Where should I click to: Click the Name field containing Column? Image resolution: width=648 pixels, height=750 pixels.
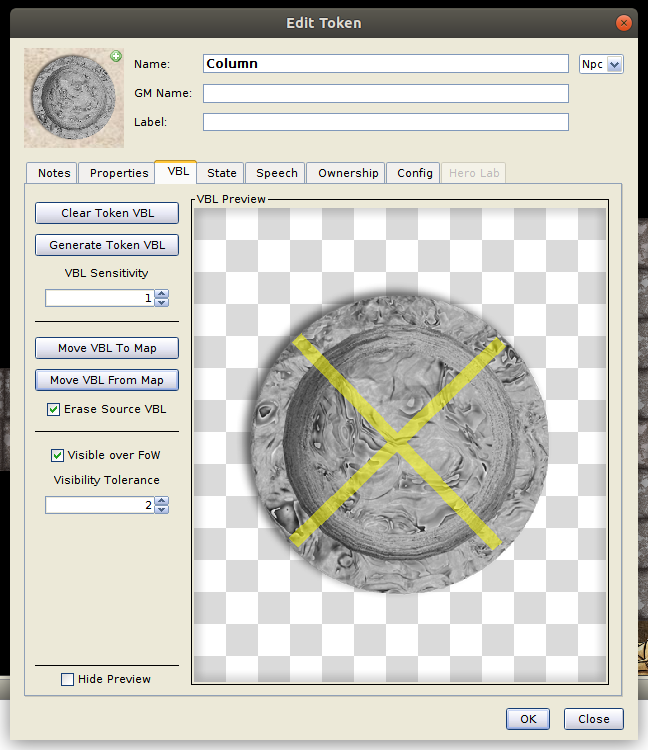385,64
